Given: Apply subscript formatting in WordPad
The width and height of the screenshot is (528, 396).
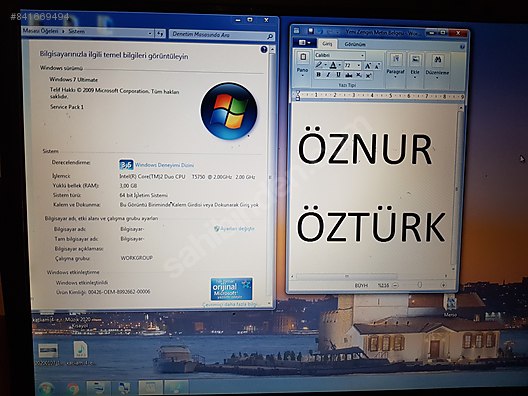Looking at the screenshot, I should pos(359,75).
